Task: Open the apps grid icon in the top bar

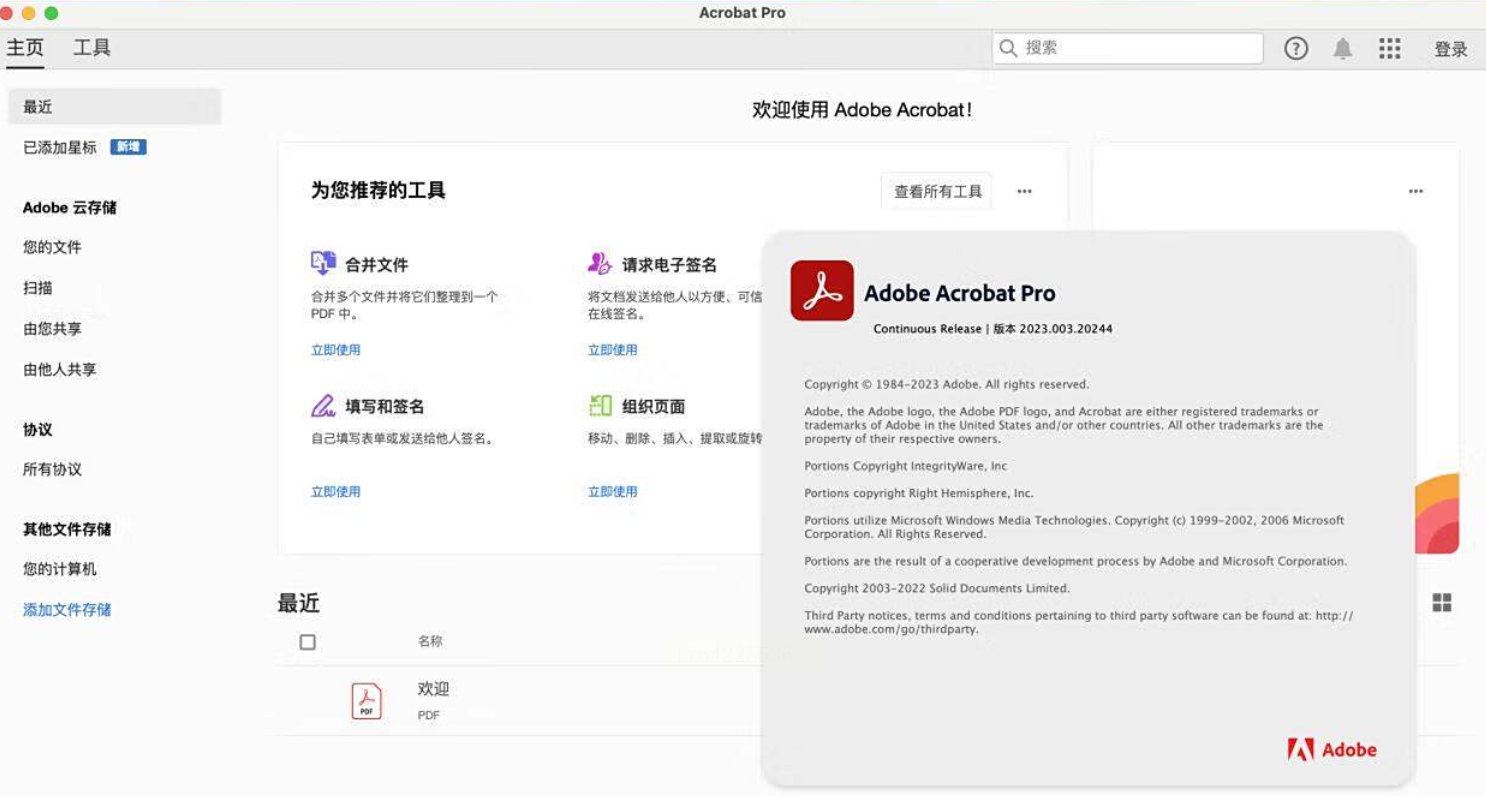Action: (1389, 49)
